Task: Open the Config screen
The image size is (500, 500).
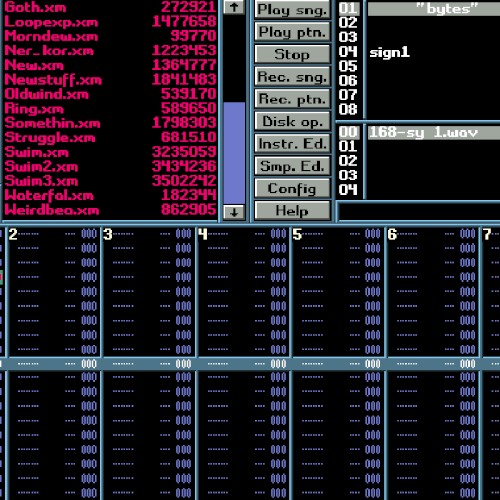Action: coord(292,188)
